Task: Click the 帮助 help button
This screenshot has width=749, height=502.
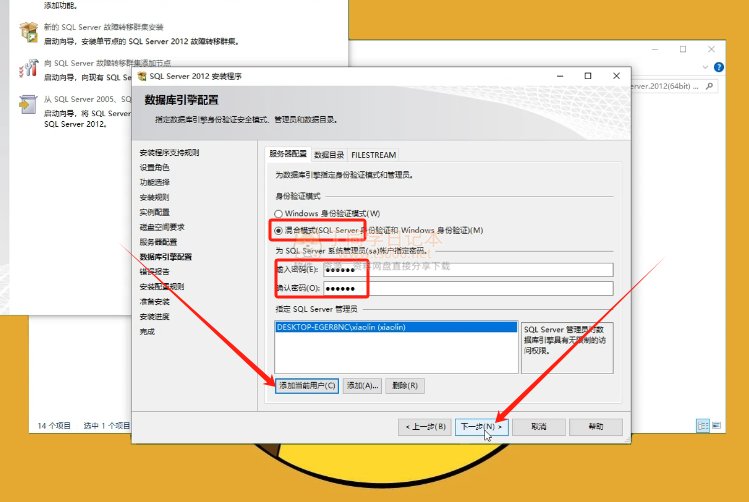Action: 596,427
